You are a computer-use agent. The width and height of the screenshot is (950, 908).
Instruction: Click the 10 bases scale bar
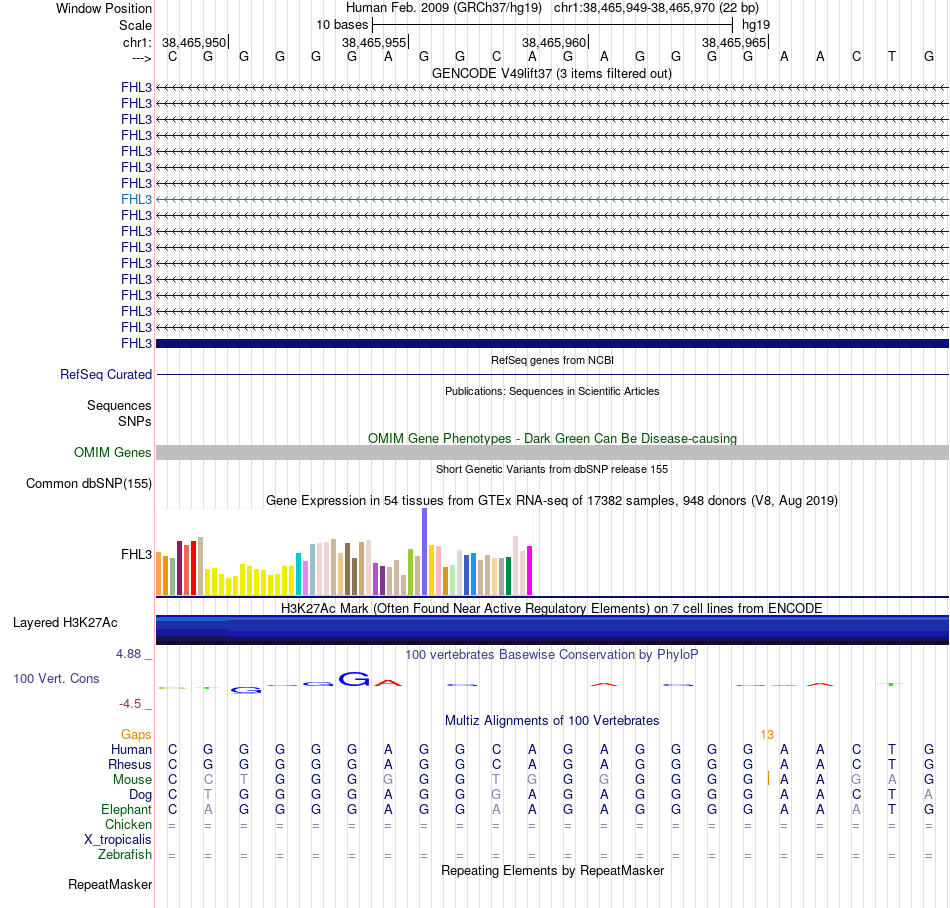553,25
